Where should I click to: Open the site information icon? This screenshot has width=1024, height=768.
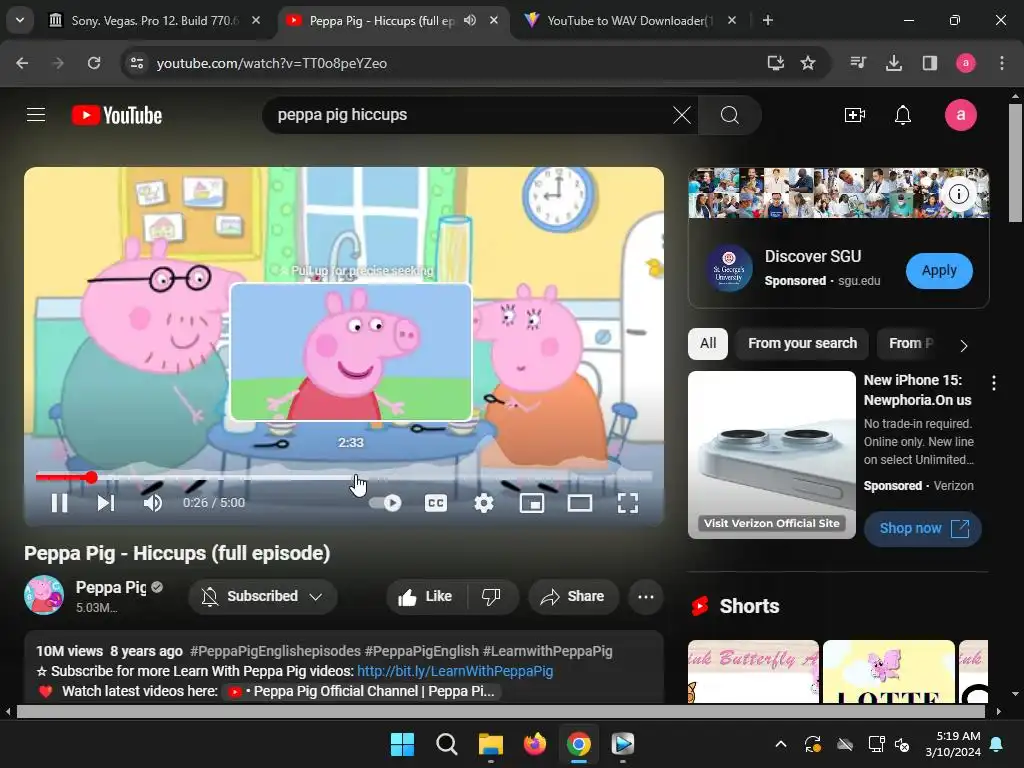click(x=136, y=63)
